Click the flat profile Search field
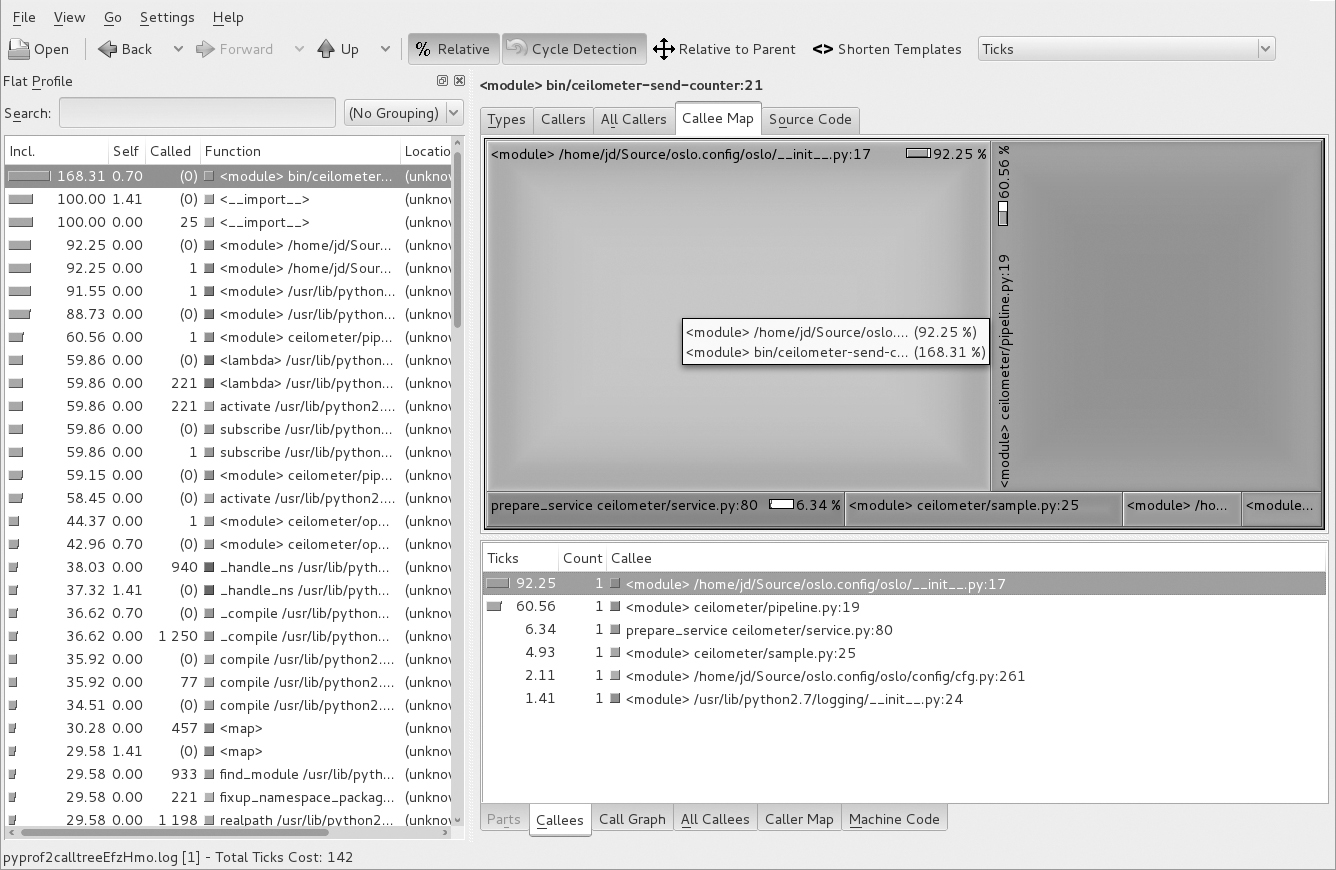Viewport: 1336px width, 870px height. click(x=197, y=113)
